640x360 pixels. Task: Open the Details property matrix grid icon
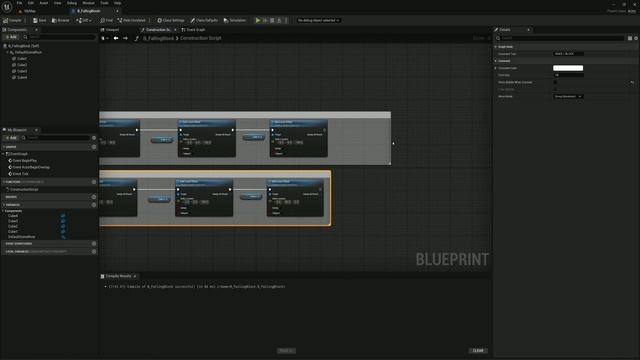click(x=630, y=38)
